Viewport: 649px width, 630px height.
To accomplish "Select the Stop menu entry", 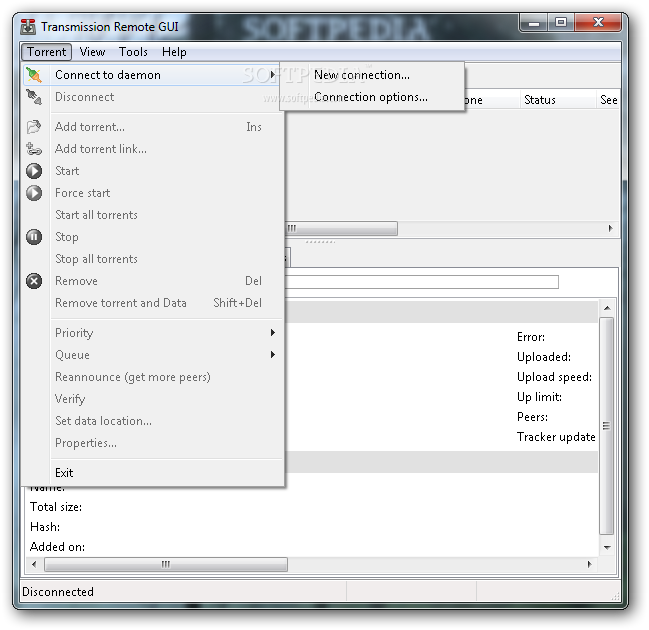I will (x=152, y=237).
